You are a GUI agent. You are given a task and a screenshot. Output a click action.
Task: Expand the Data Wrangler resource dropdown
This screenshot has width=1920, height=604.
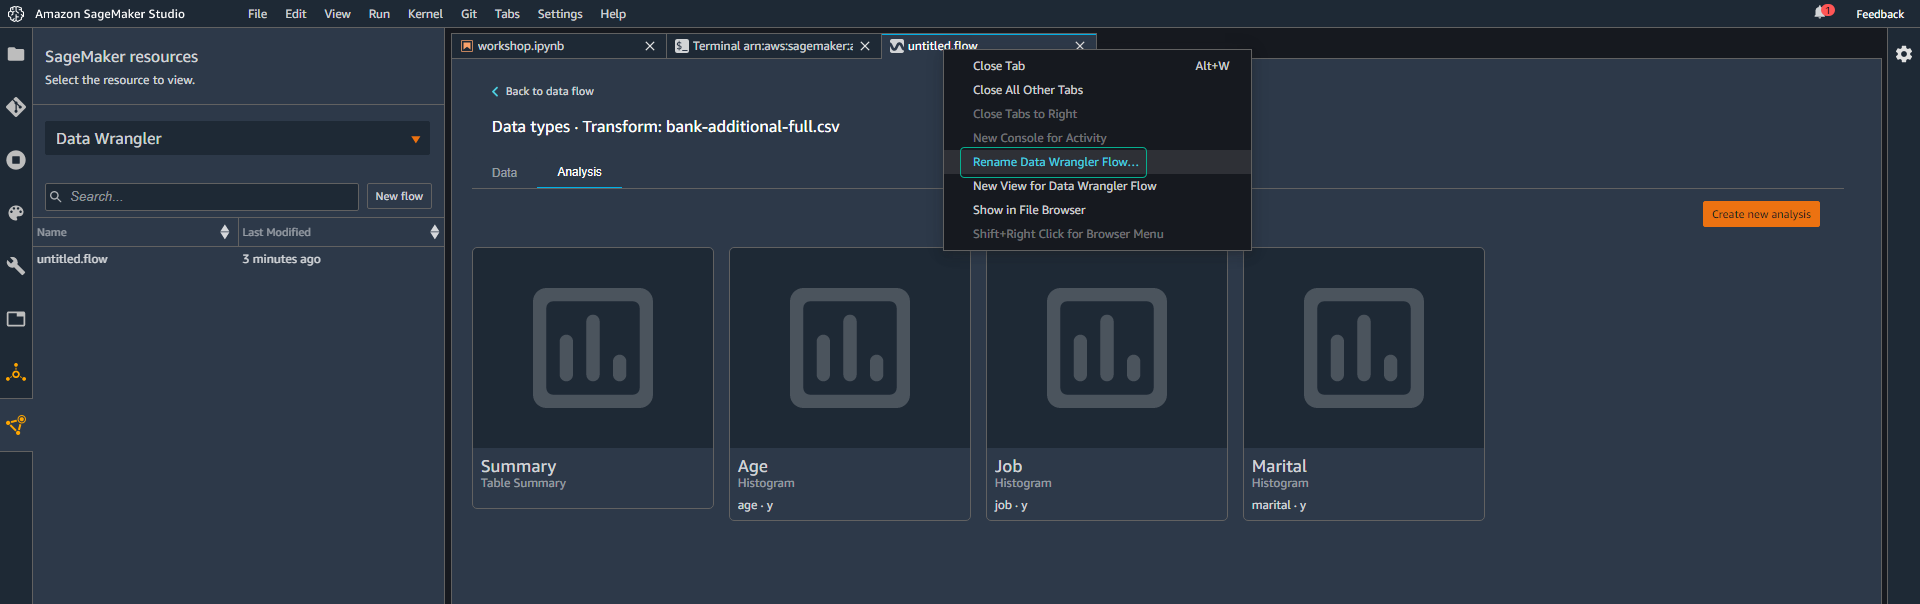(x=237, y=139)
